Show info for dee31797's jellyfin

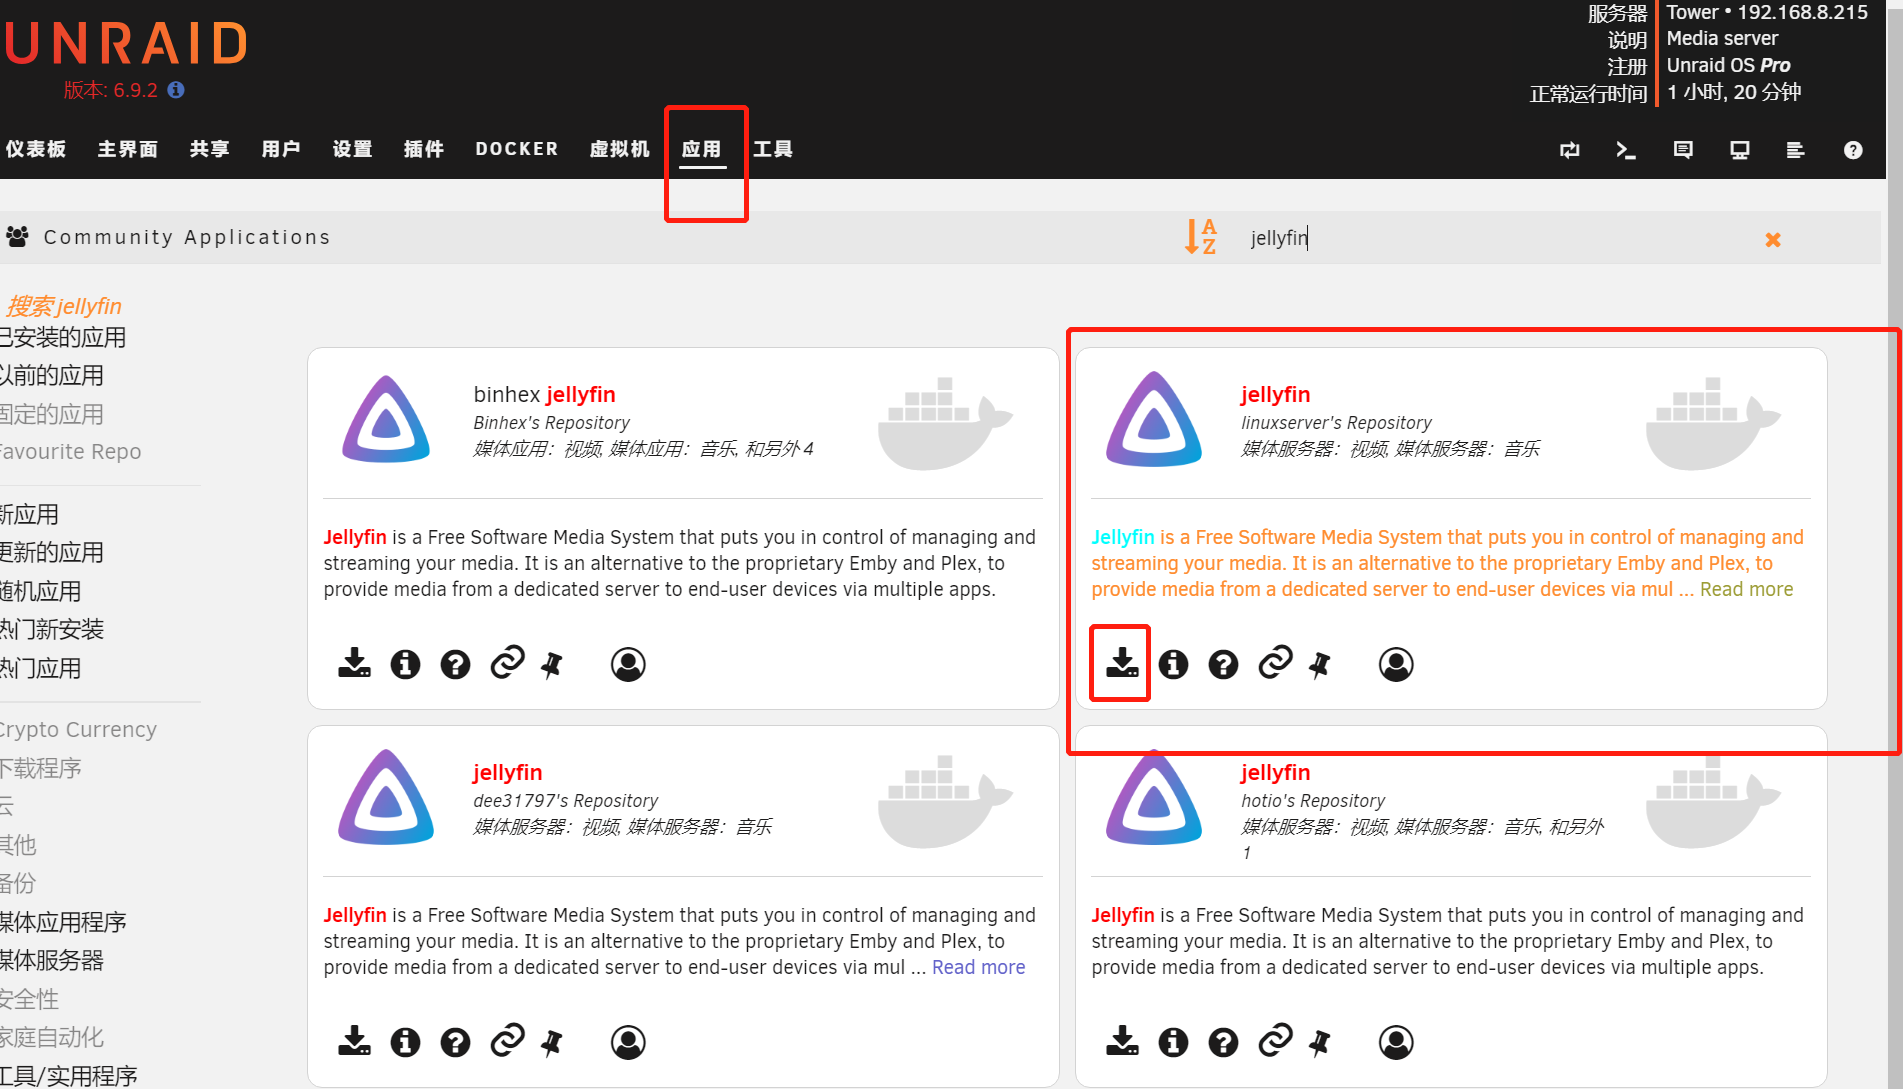tap(405, 1042)
